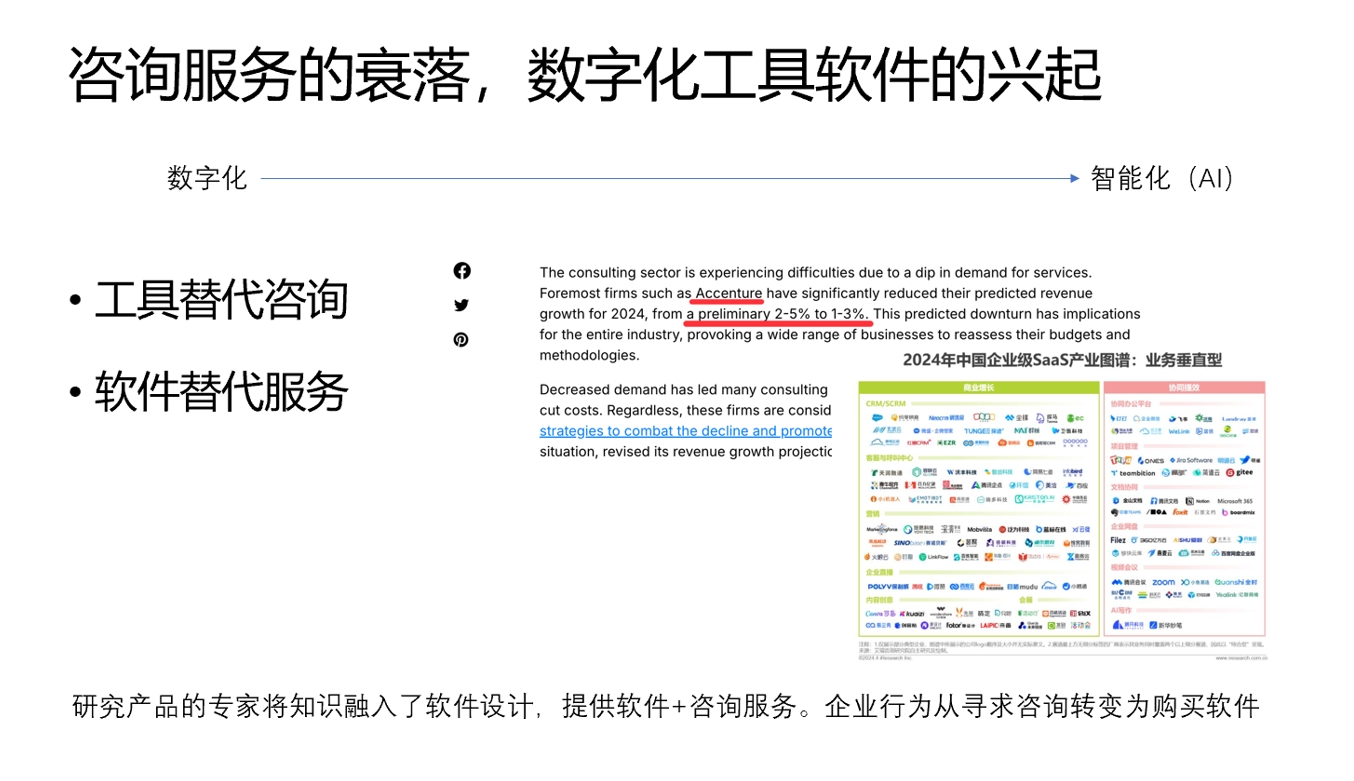Click the Salesforce cloud logo

click(877, 417)
